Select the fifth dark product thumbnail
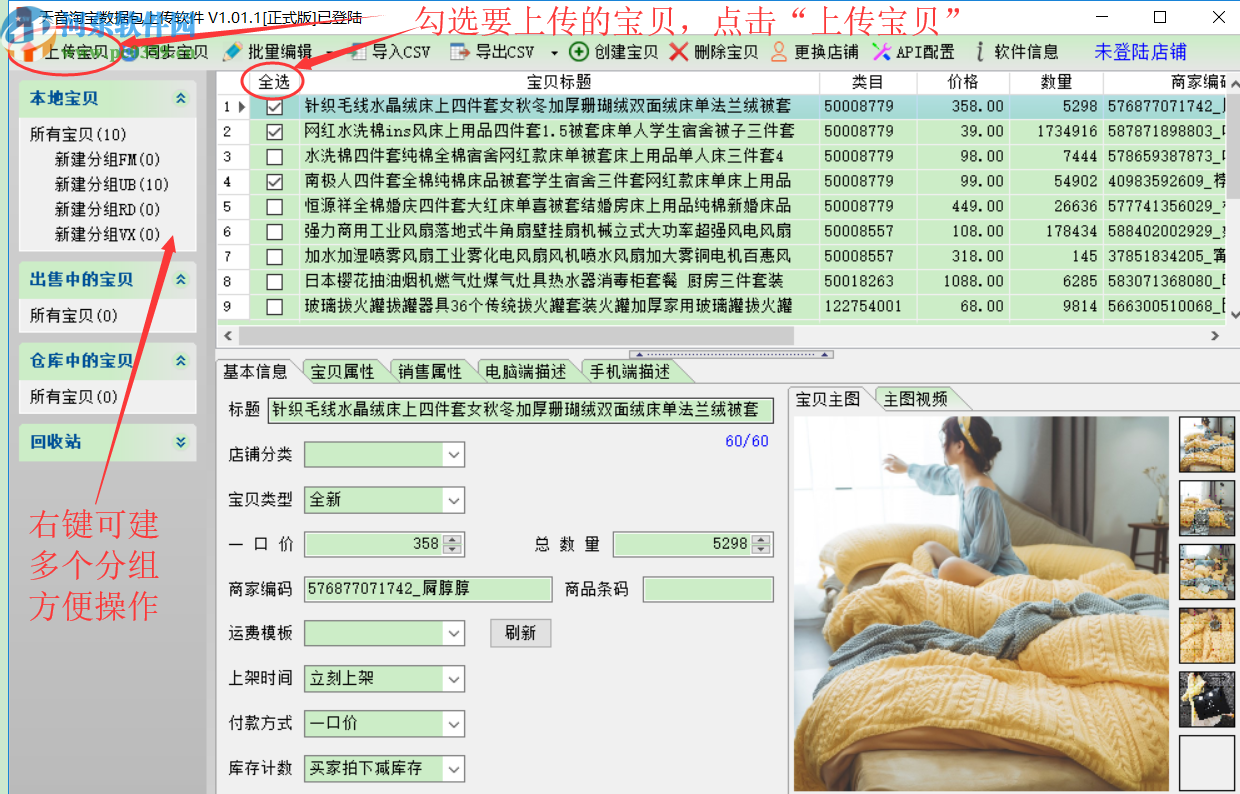Viewport: 1240px width, 794px height. tap(1207, 699)
